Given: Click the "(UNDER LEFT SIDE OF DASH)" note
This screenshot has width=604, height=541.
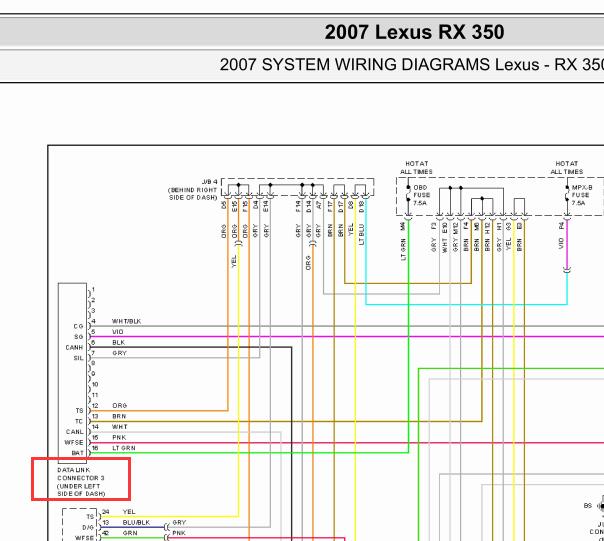Looking at the screenshot, I should [81, 490].
